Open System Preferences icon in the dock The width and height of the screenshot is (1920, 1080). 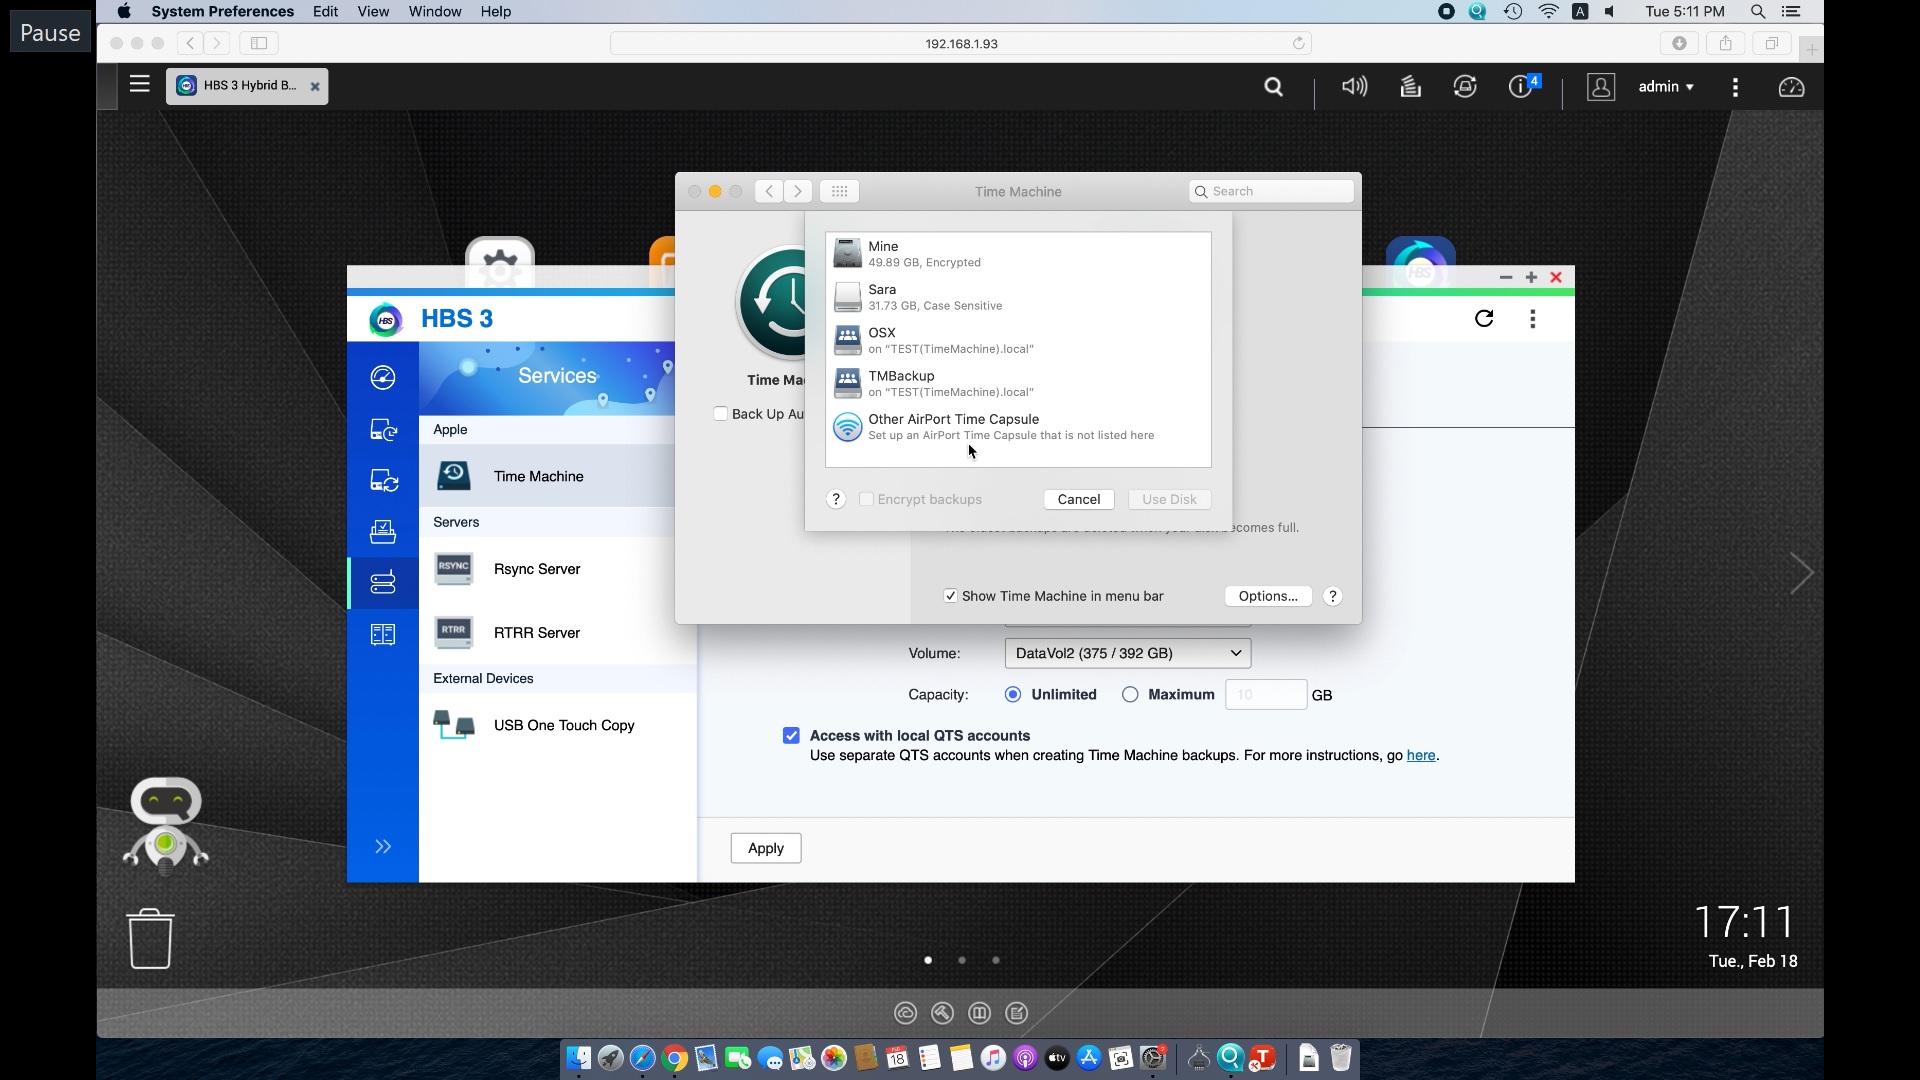coord(1154,1058)
